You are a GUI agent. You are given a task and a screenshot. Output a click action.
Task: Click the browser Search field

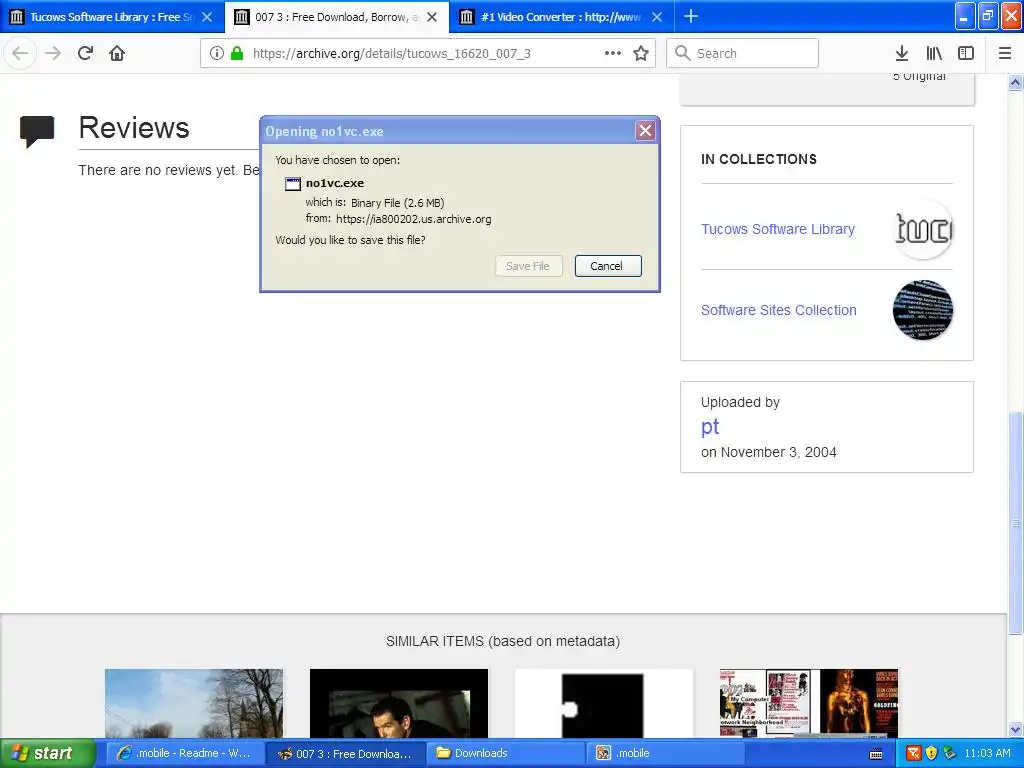click(x=742, y=54)
